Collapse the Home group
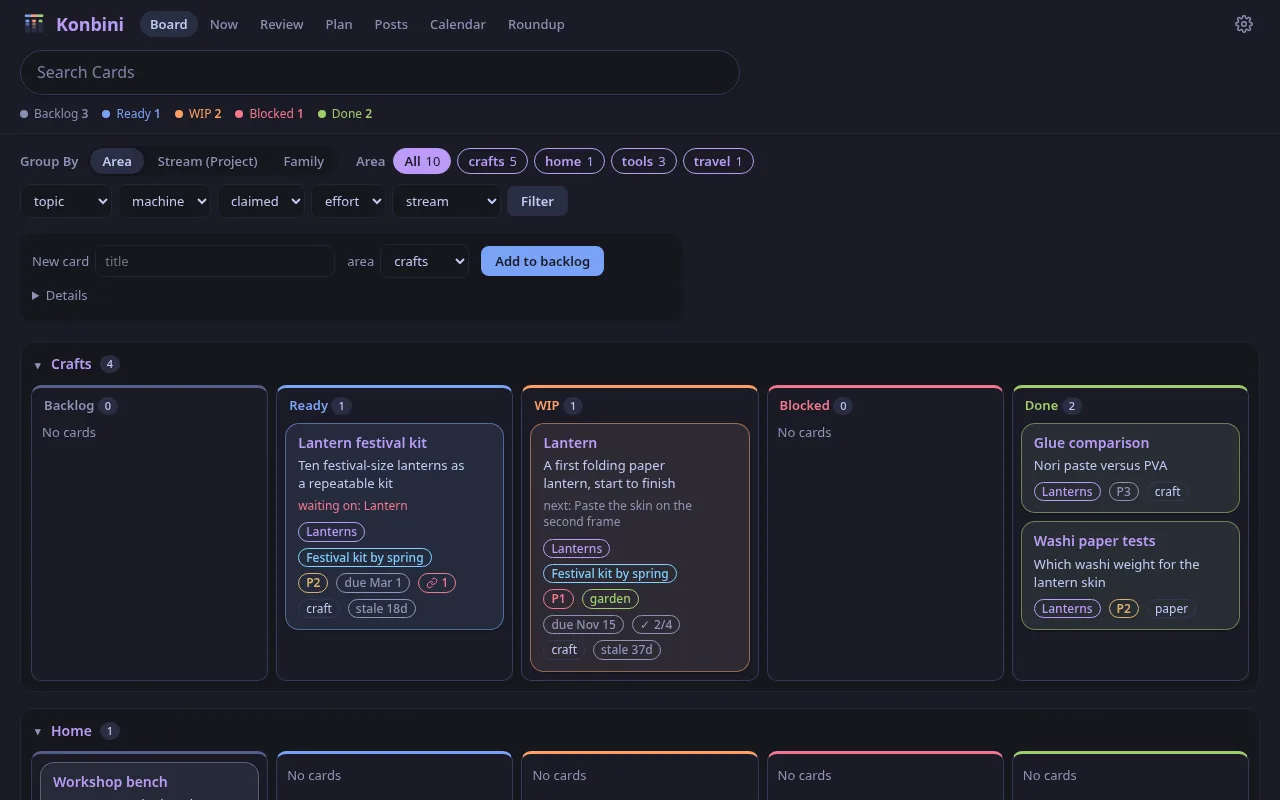This screenshot has width=1280, height=800. tap(38, 732)
